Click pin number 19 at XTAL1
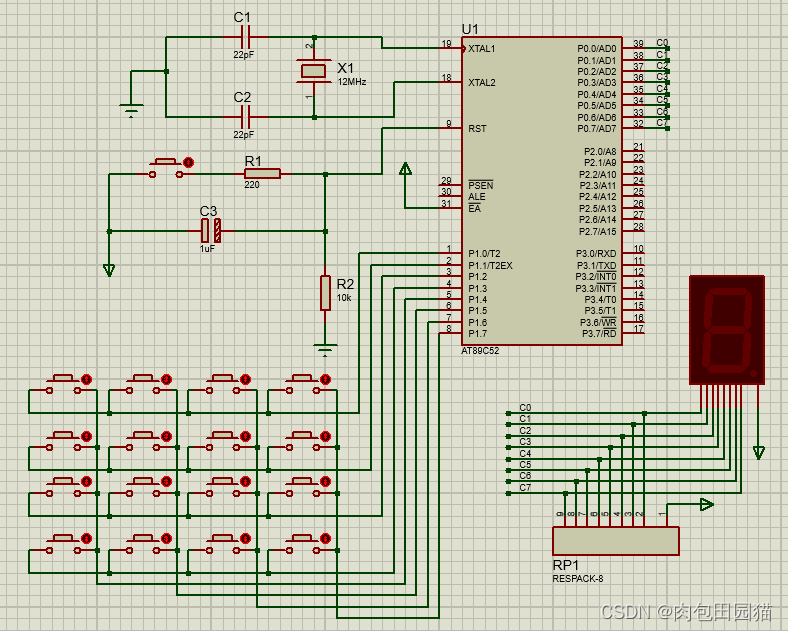The height and width of the screenshot is (631, 788). 446,44
